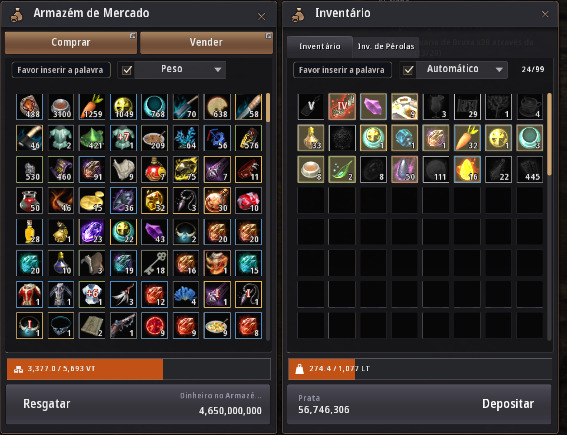Screen dimensions: 567x435
Task: Switch to the Inv. de Pérolas tab
Action: (x=386, y=47)
